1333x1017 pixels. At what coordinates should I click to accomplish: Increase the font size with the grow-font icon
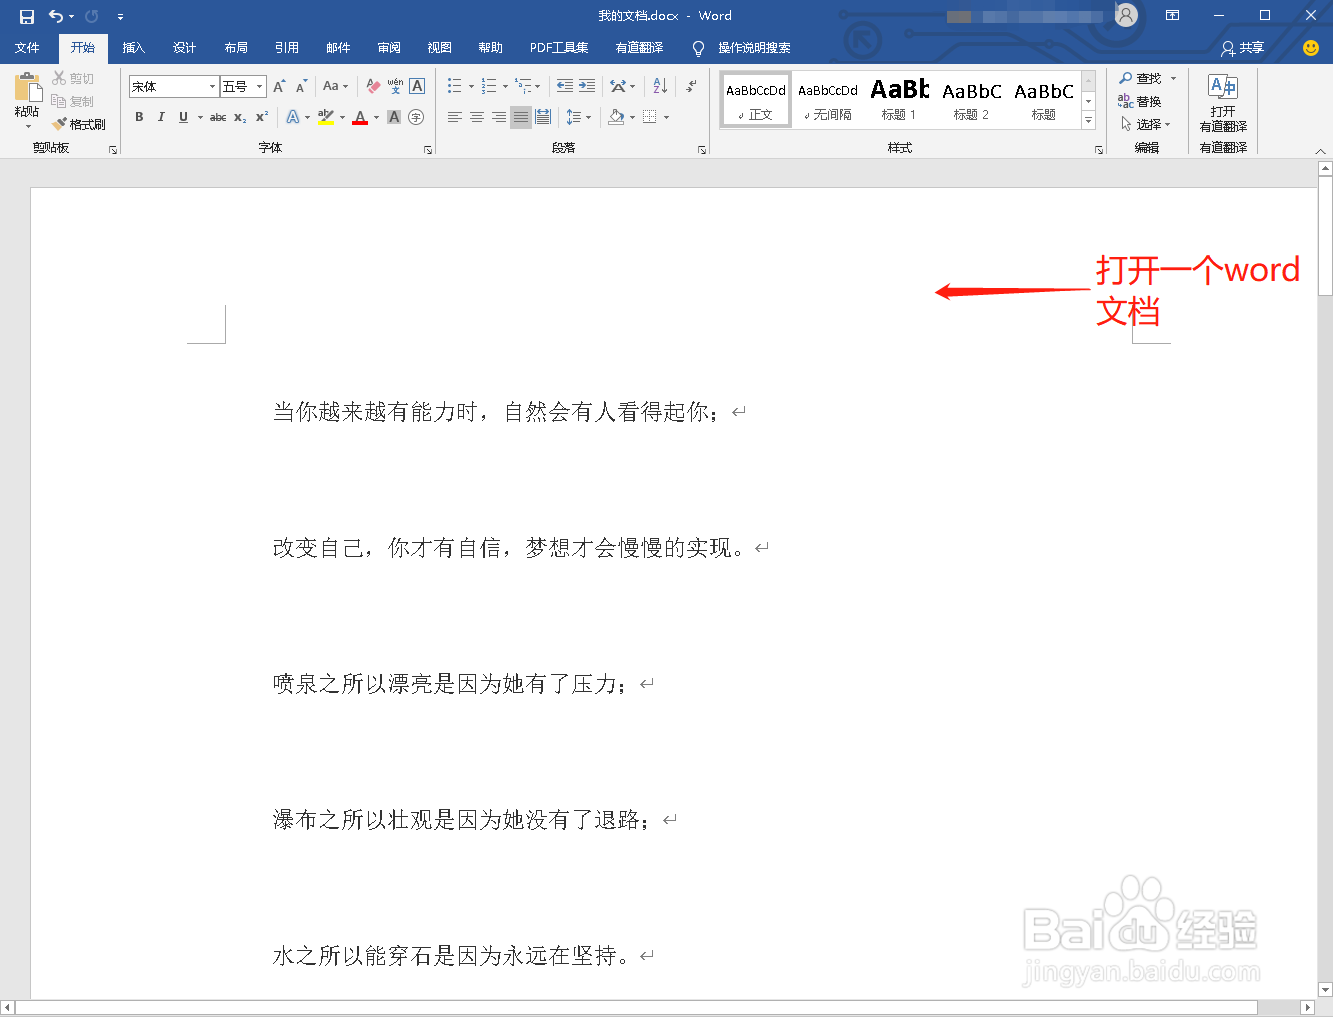point(279,86)
